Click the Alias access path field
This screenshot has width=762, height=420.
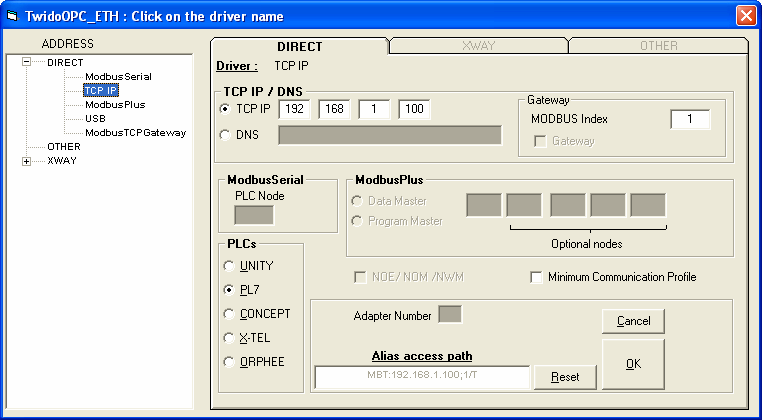(x=422, y=377)
